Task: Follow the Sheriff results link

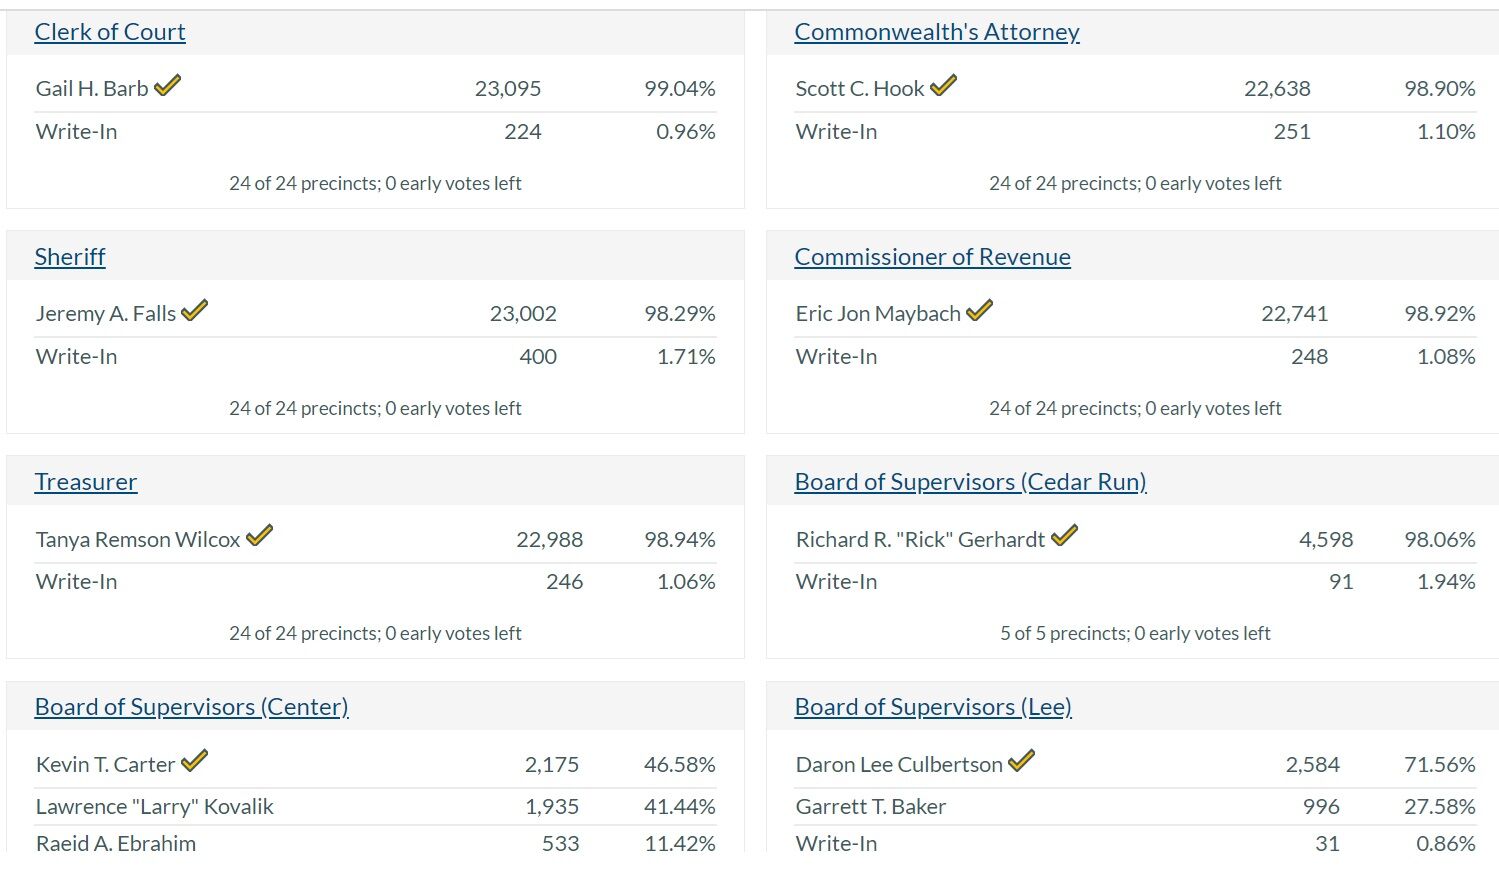Action: coord(69,257)
